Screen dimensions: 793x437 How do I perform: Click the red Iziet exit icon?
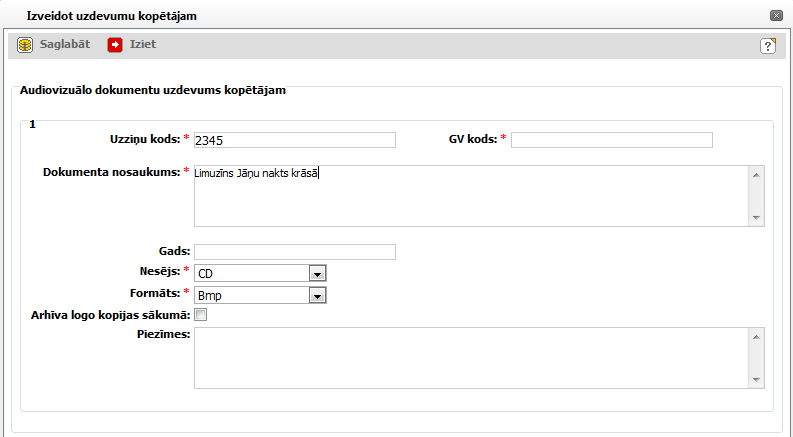[x=115, y=45]
